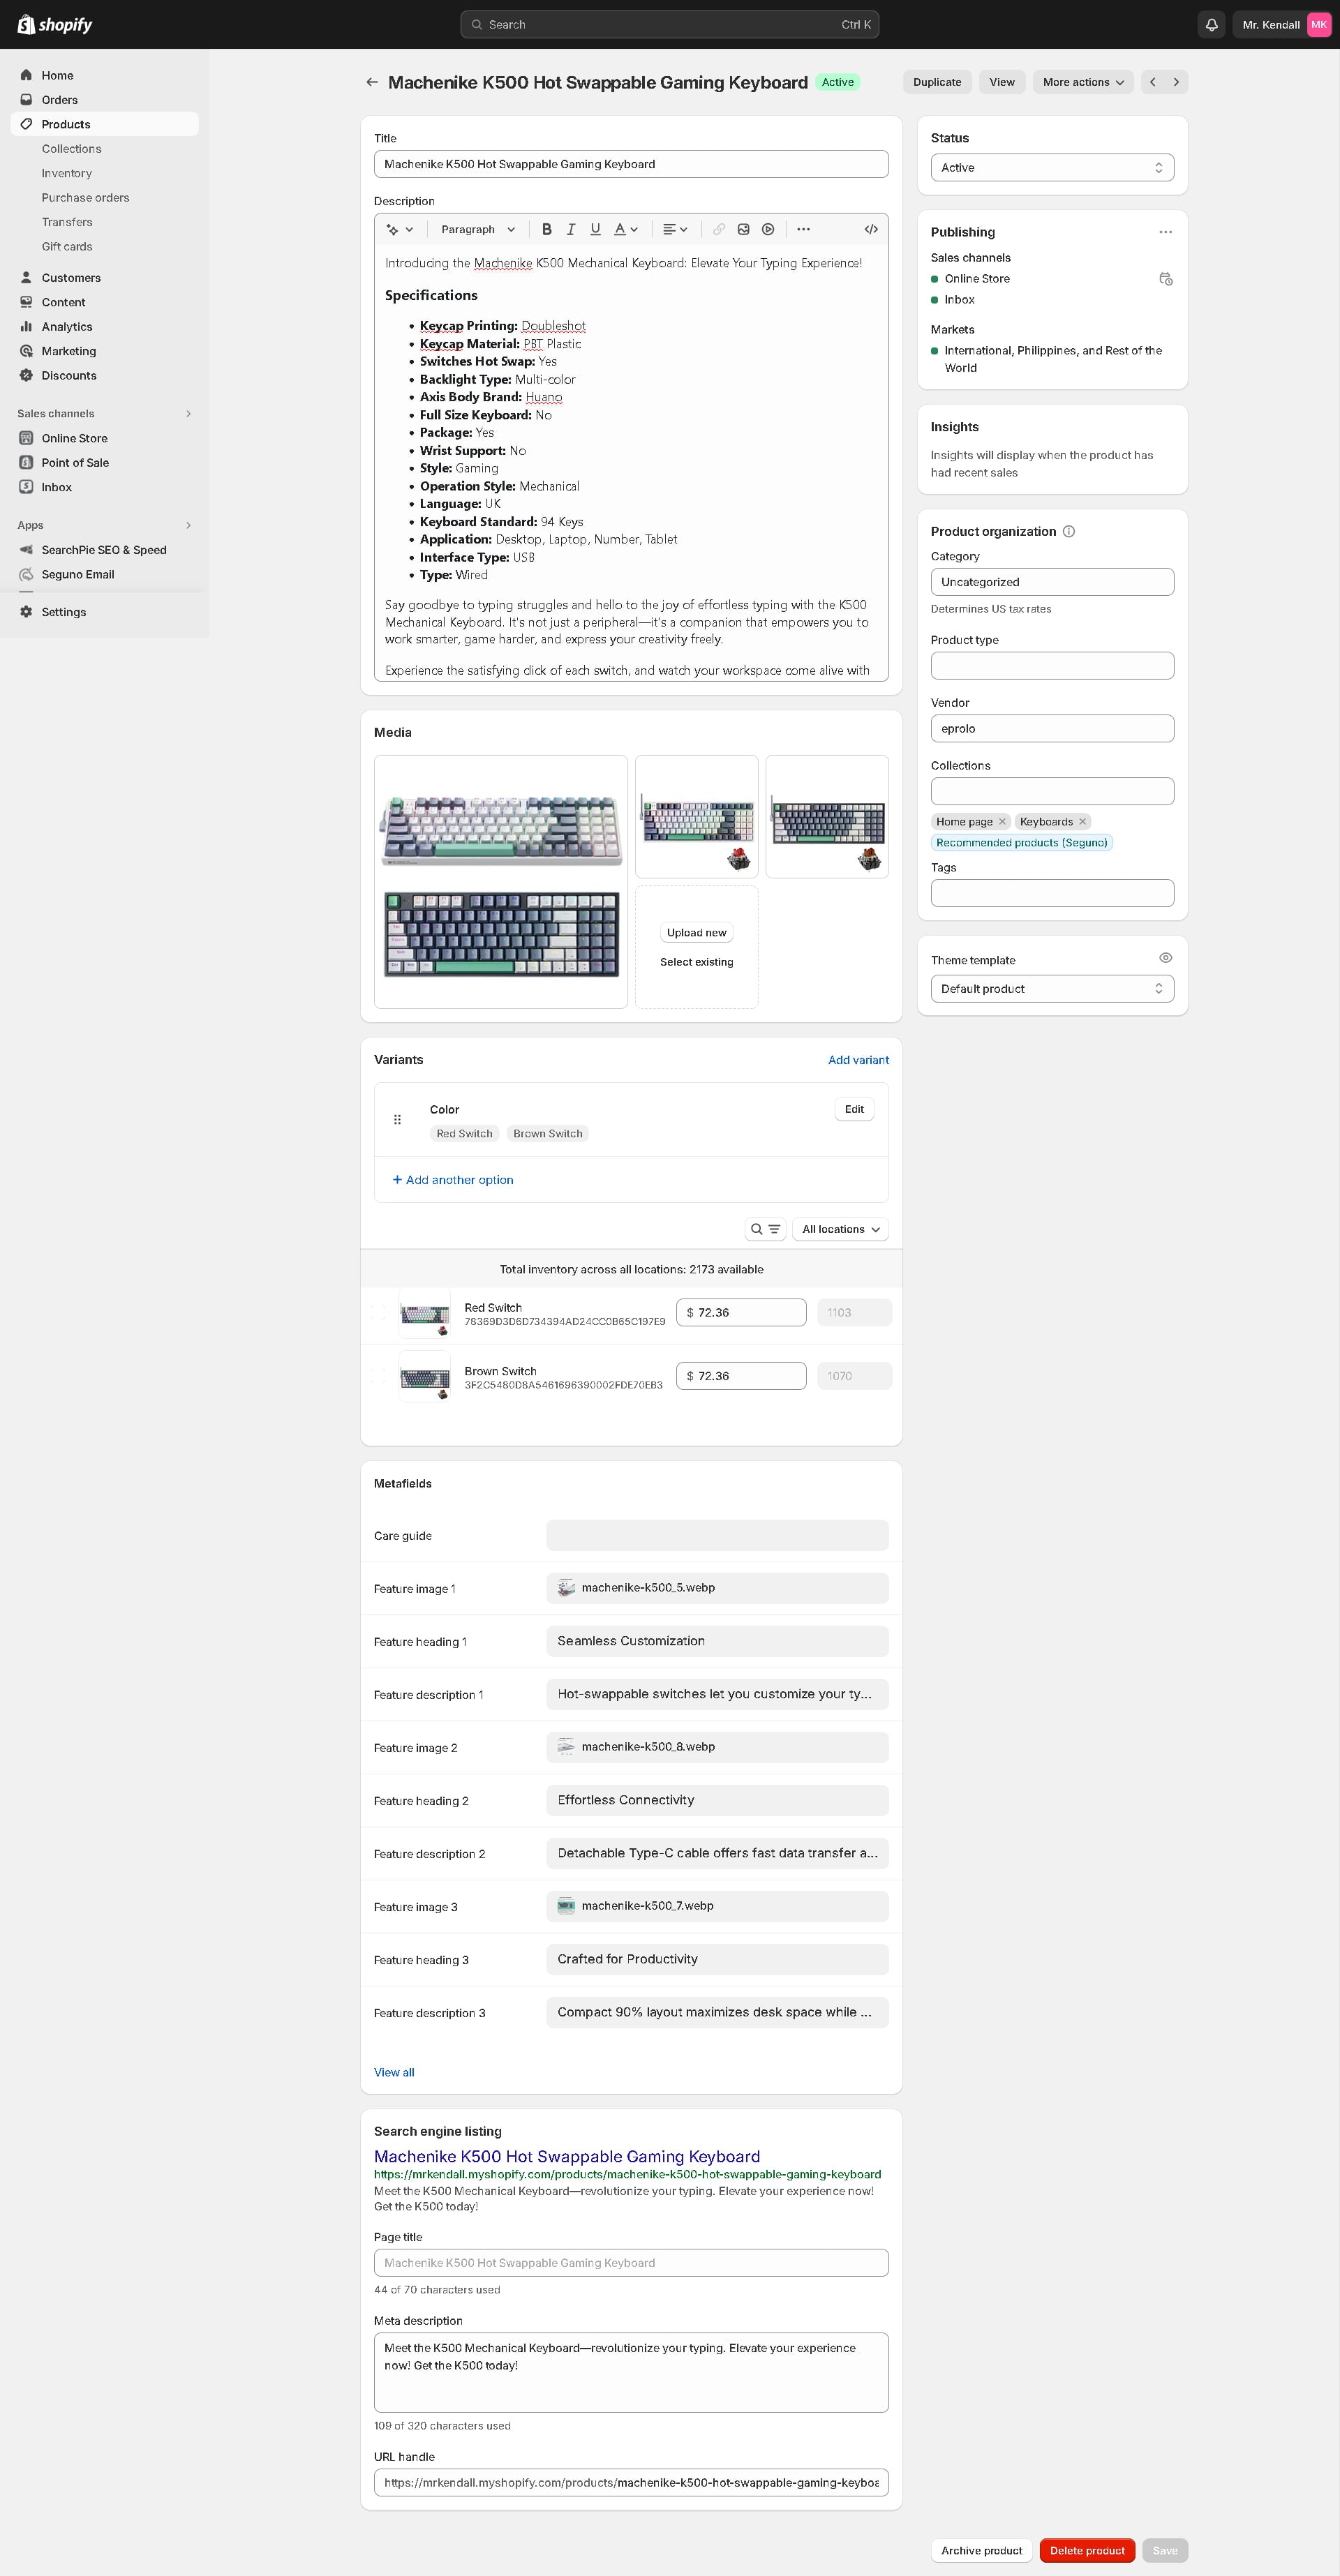Viewport: 1340px width, 2576px height.
Task: Open the All locations dropdown
Action: tap(840, 1229)
